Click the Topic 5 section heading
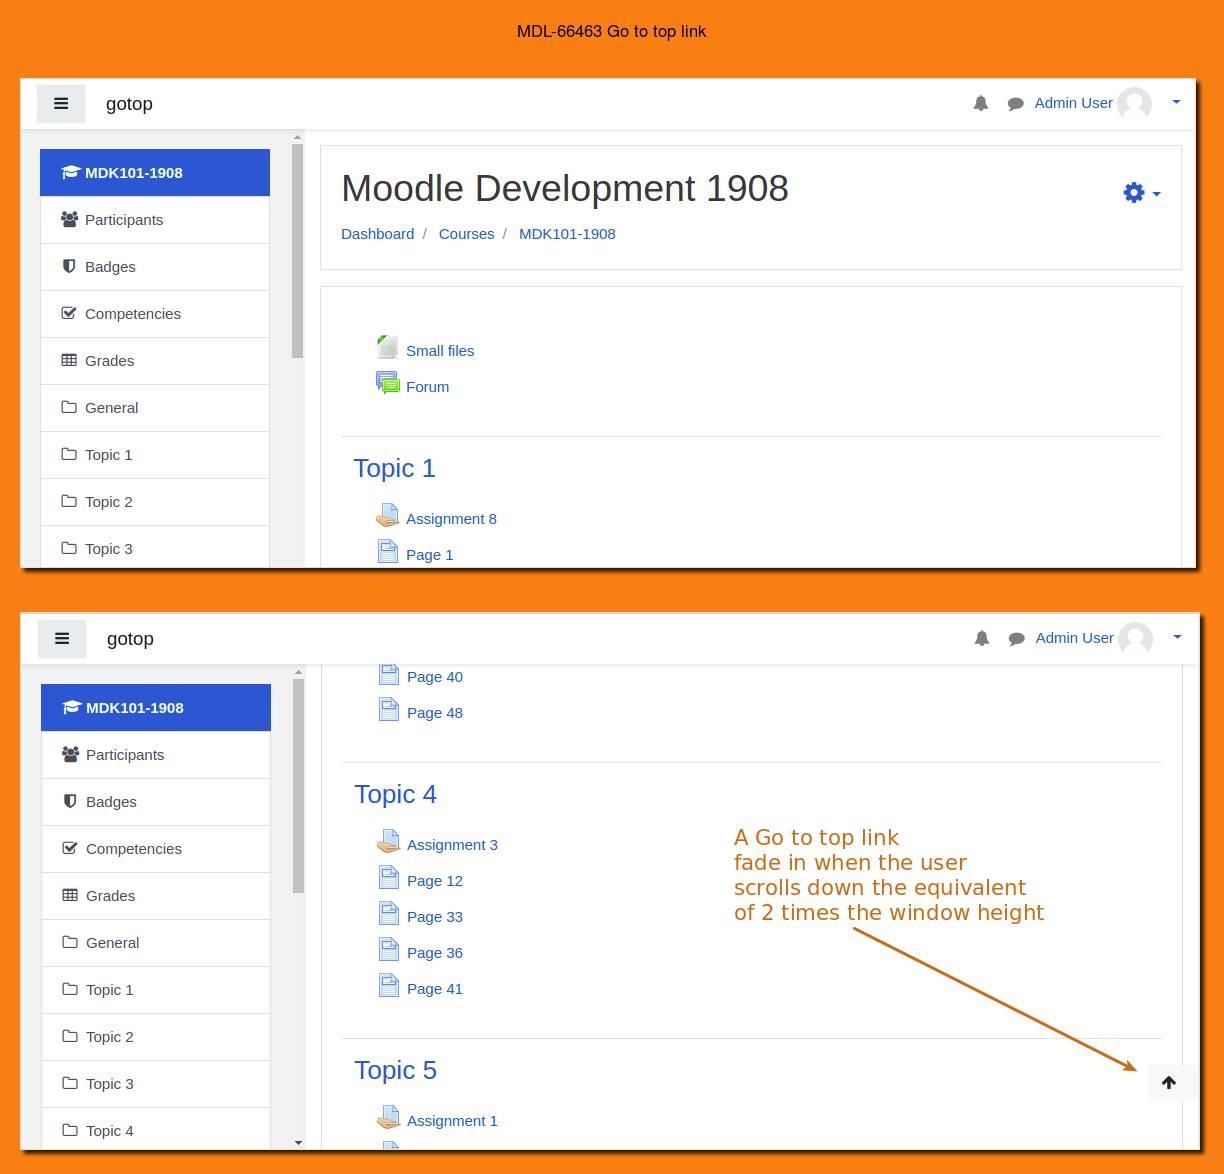Viewport: 1224px width, 1174px height. 395,1070
